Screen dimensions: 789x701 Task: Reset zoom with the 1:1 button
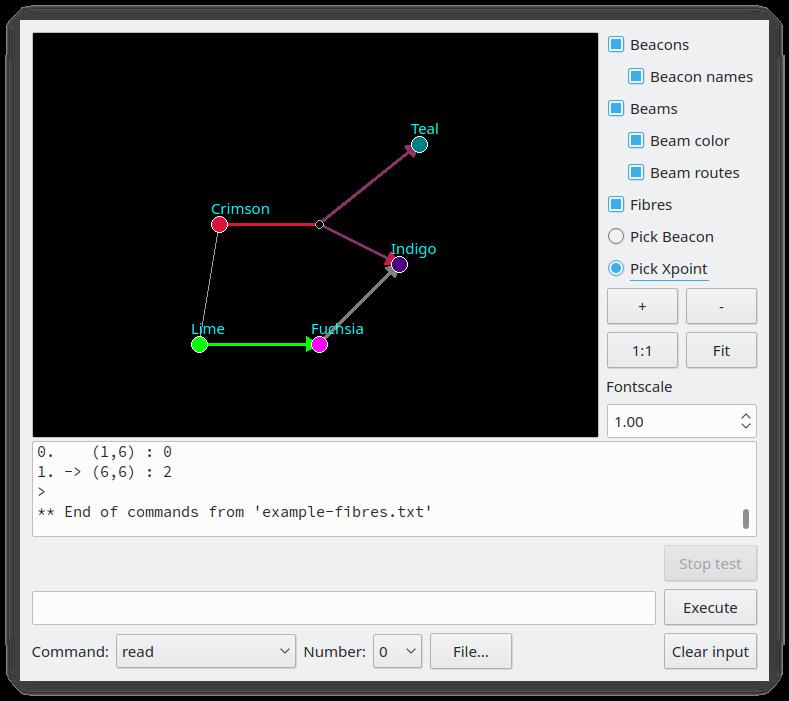642,350
